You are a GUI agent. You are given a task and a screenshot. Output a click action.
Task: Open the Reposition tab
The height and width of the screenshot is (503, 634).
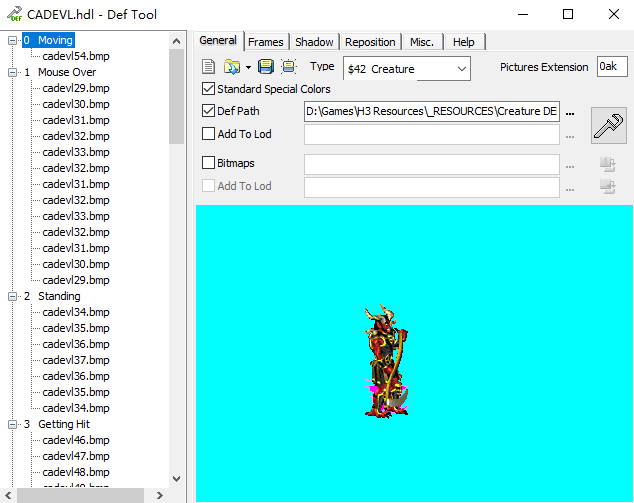[370, 42]
